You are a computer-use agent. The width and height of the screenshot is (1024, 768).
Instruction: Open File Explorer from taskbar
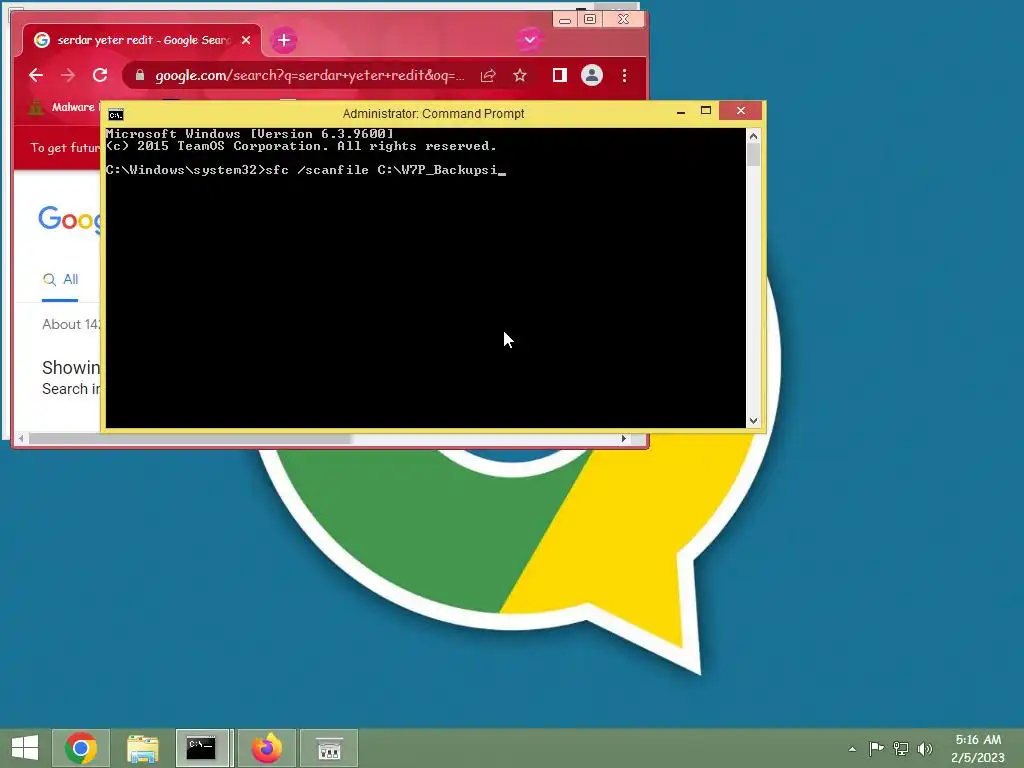click(143, 748)
